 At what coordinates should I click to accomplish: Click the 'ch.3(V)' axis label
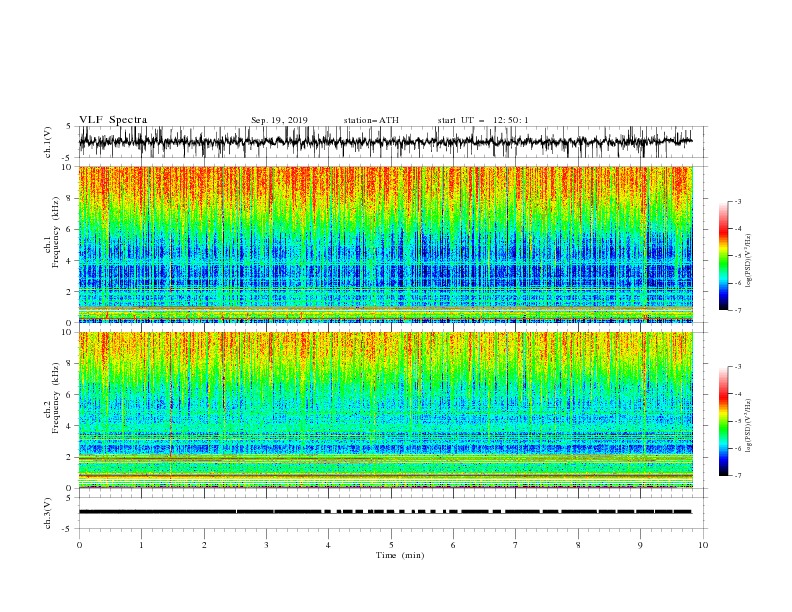coord(48,513)
